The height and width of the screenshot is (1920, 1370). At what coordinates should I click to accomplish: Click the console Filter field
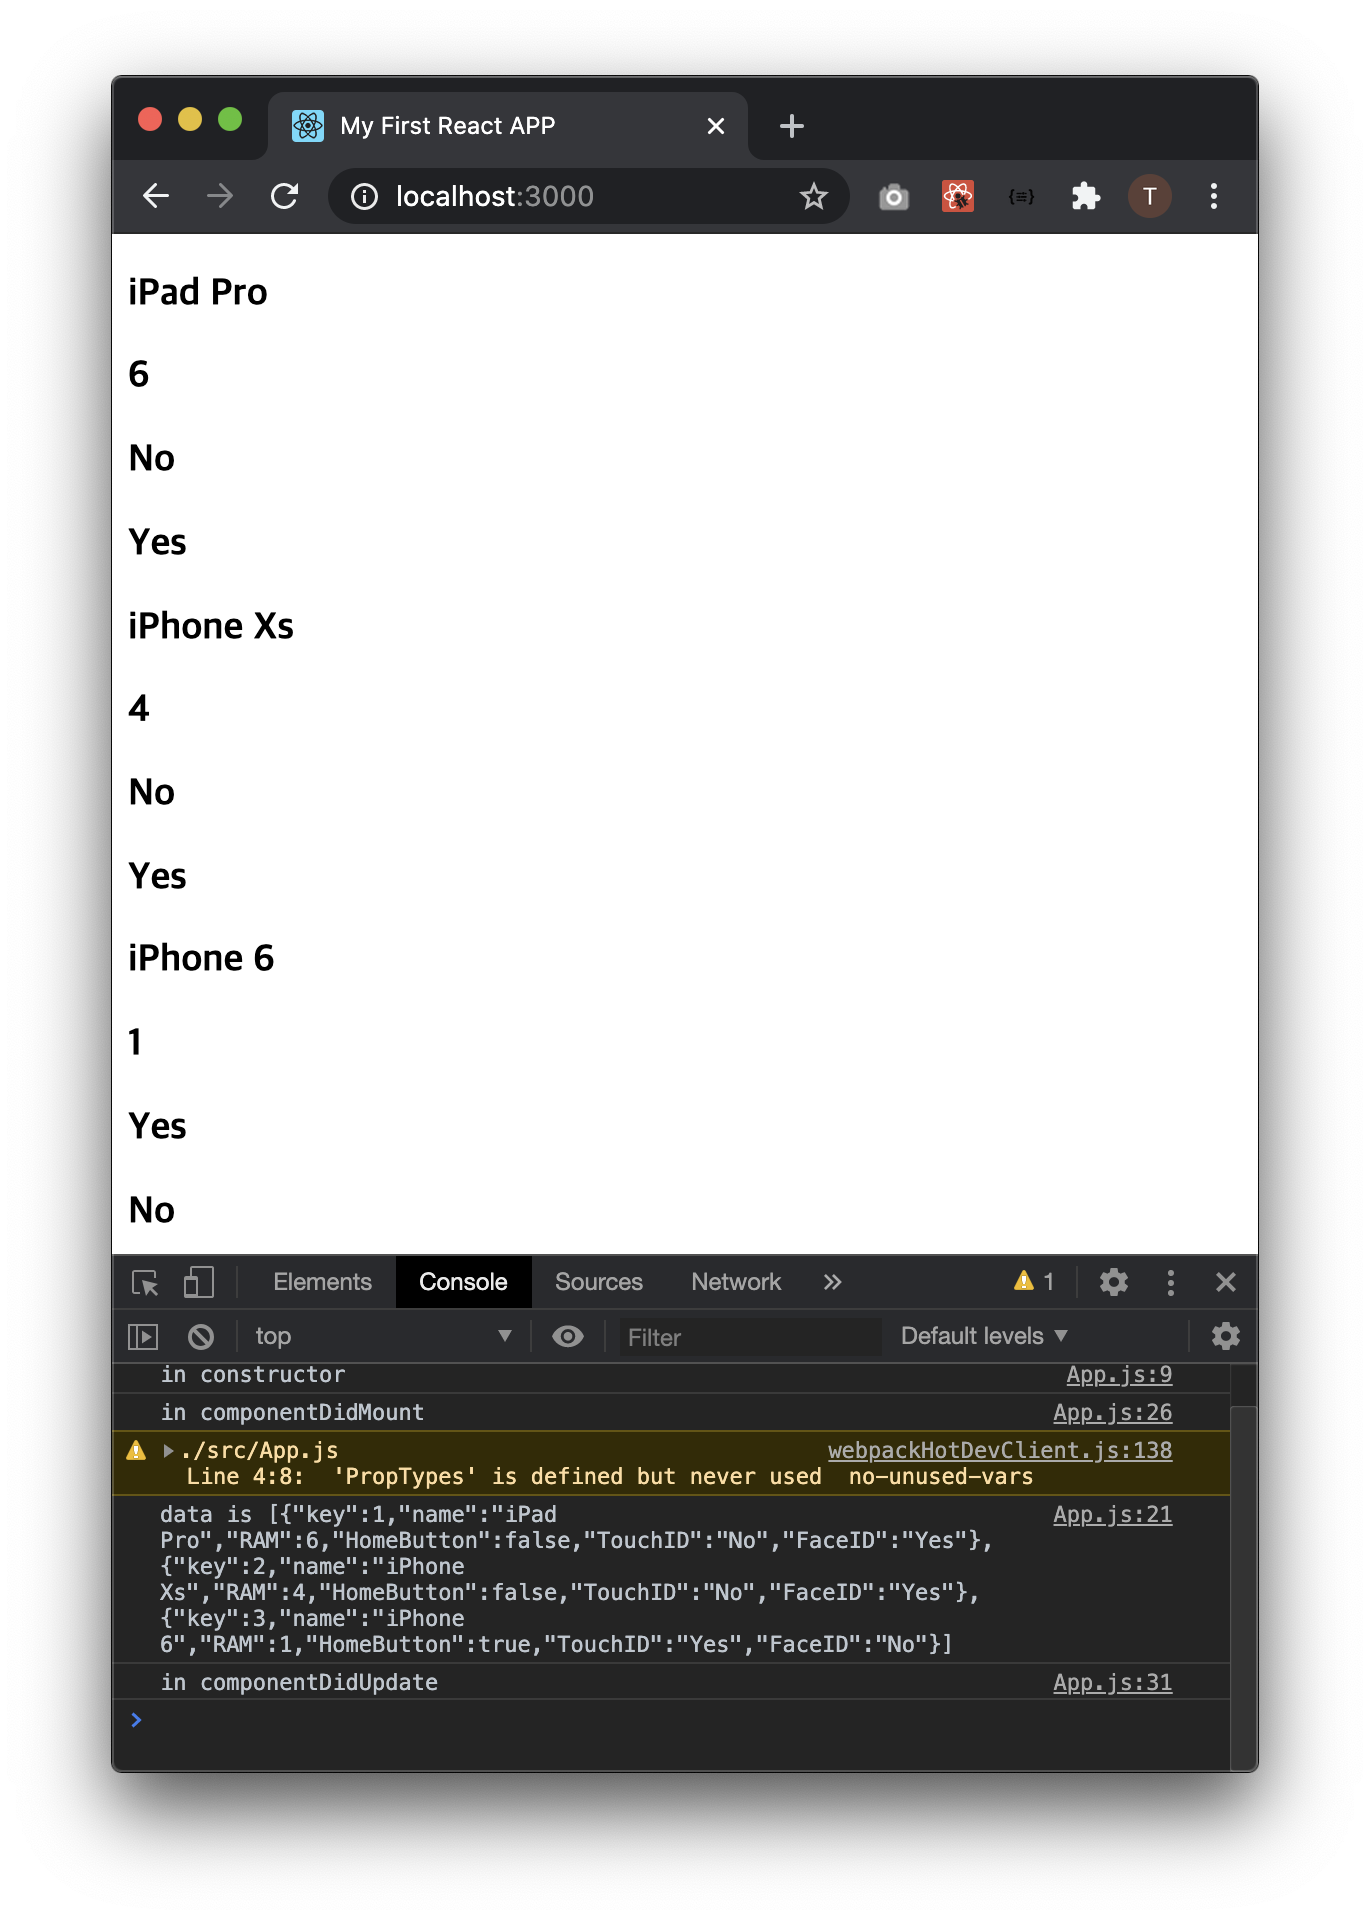(750, 1337)
